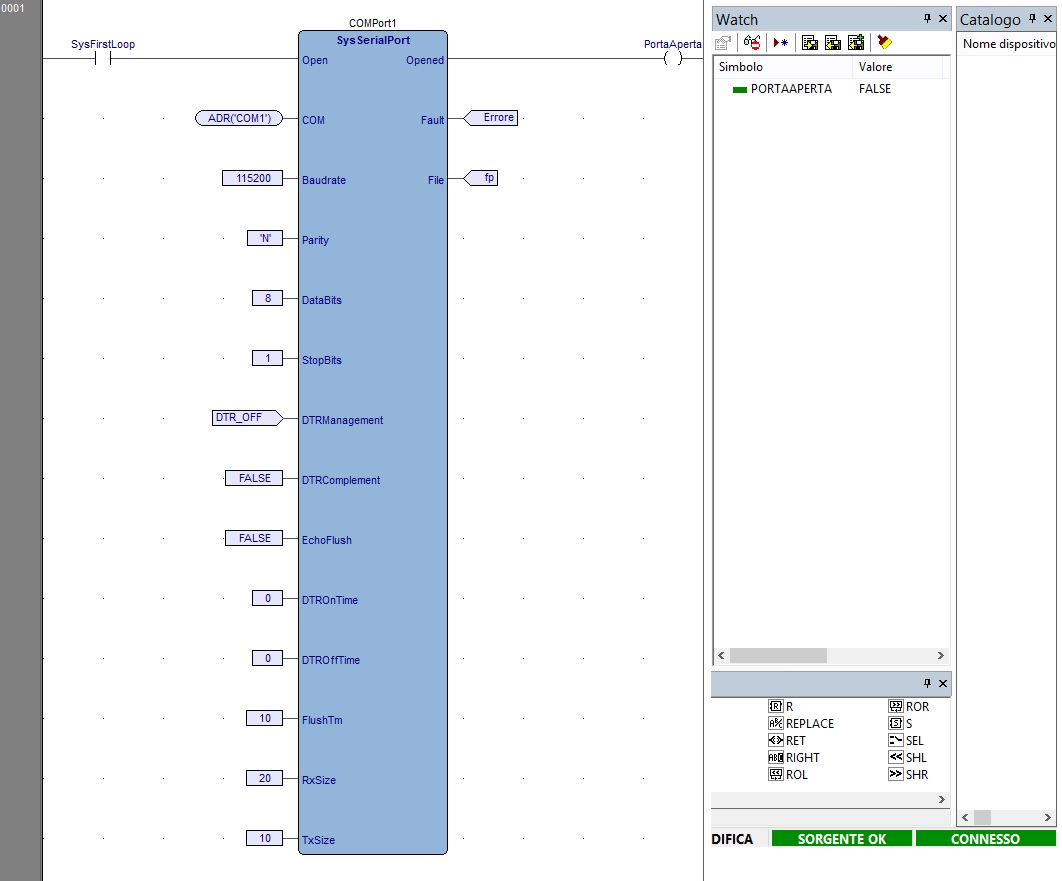
Task: Click the Valore column header
Action: coord(897,67)
